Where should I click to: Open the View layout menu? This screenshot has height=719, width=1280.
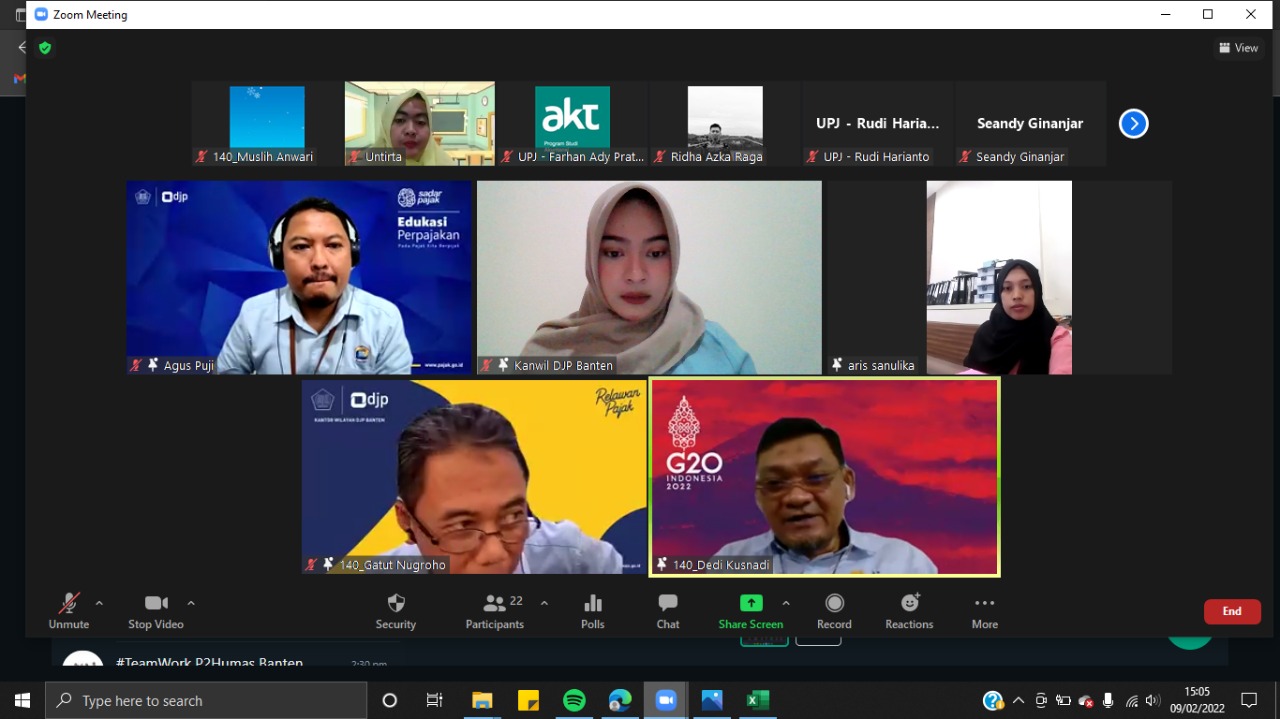1238,48
